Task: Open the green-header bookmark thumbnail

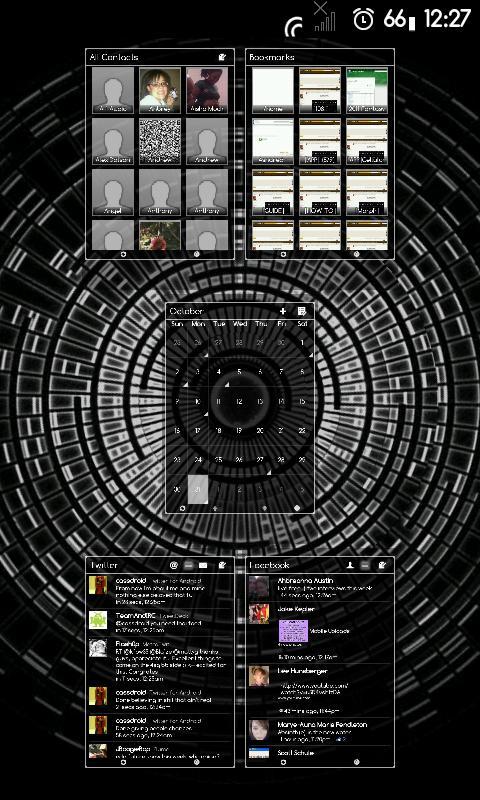Action: pos(367,90)
